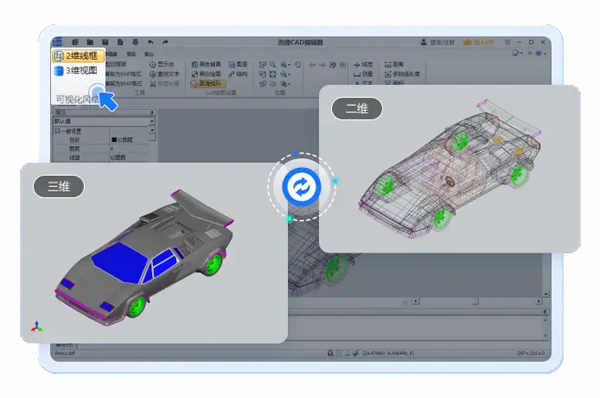Click the undo arrow in the title bar
This screenshot has height=398, width=600.
151,42
